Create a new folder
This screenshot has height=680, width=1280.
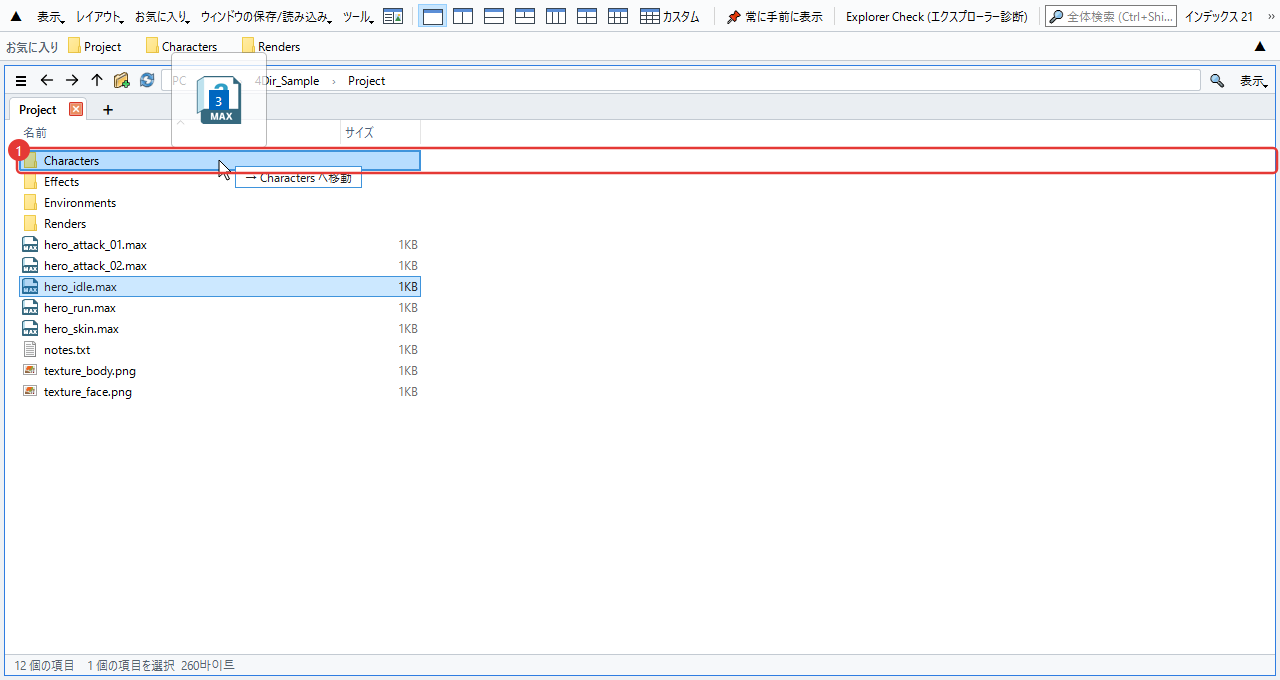pos(122,81)
